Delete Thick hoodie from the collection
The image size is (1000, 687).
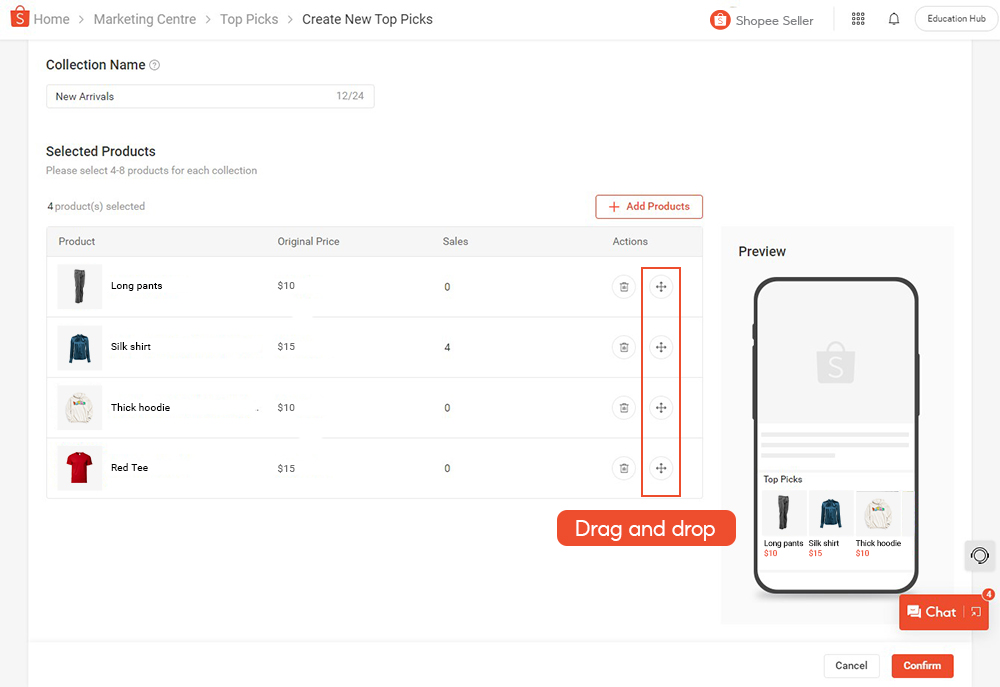click(x=624, y=408)
